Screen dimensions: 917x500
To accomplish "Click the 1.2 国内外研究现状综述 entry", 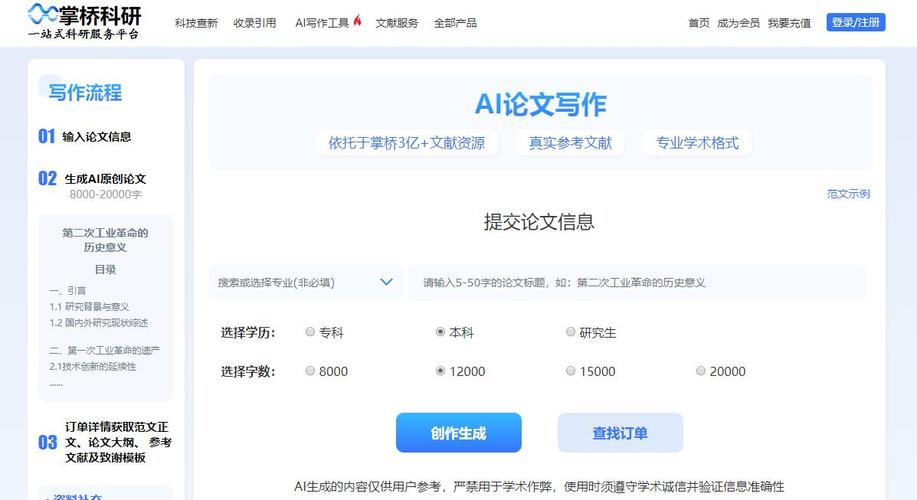I will coord(99,323).
